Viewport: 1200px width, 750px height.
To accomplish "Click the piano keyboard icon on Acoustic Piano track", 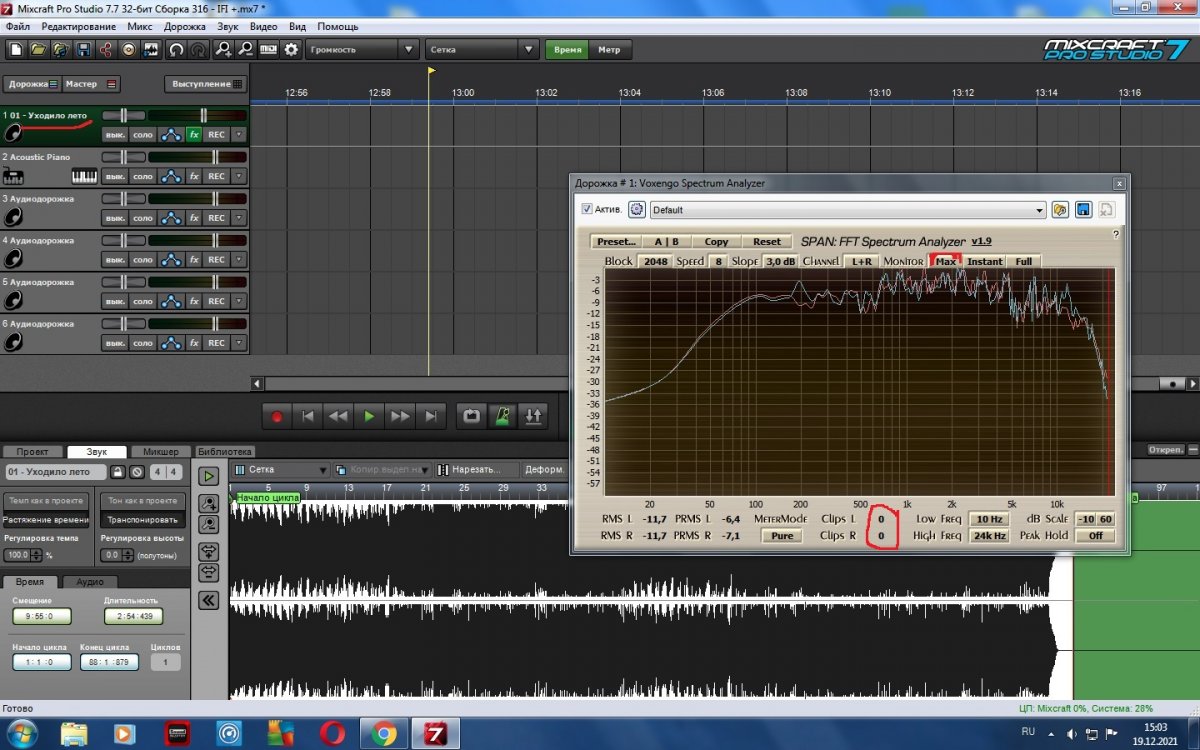I will [x=85, y=177].
